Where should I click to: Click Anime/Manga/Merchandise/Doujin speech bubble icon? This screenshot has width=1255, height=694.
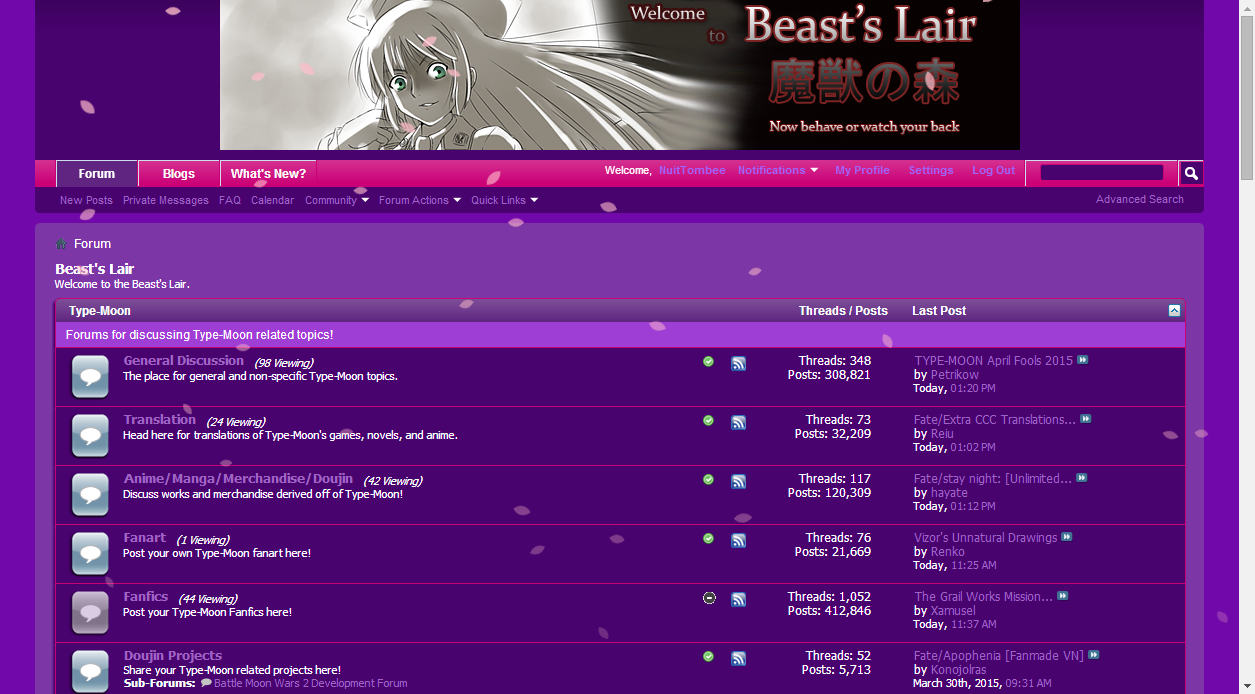(90, 495)
